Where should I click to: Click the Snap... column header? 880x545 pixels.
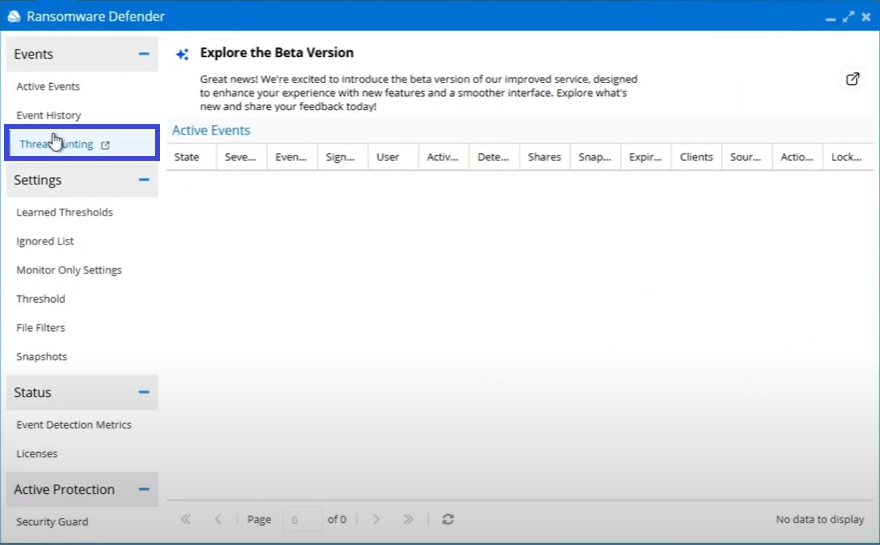pos(595,157)
